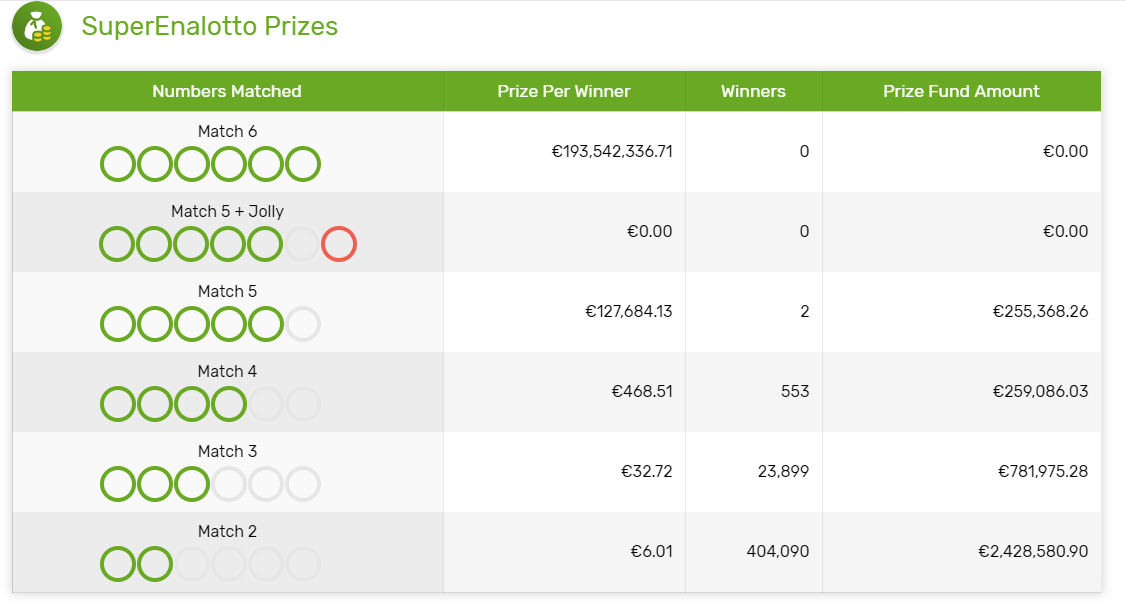The width and height of the screenshot is (1126, 612).
Task: Click the Numbers Matched column header
Action: point(228,91)
